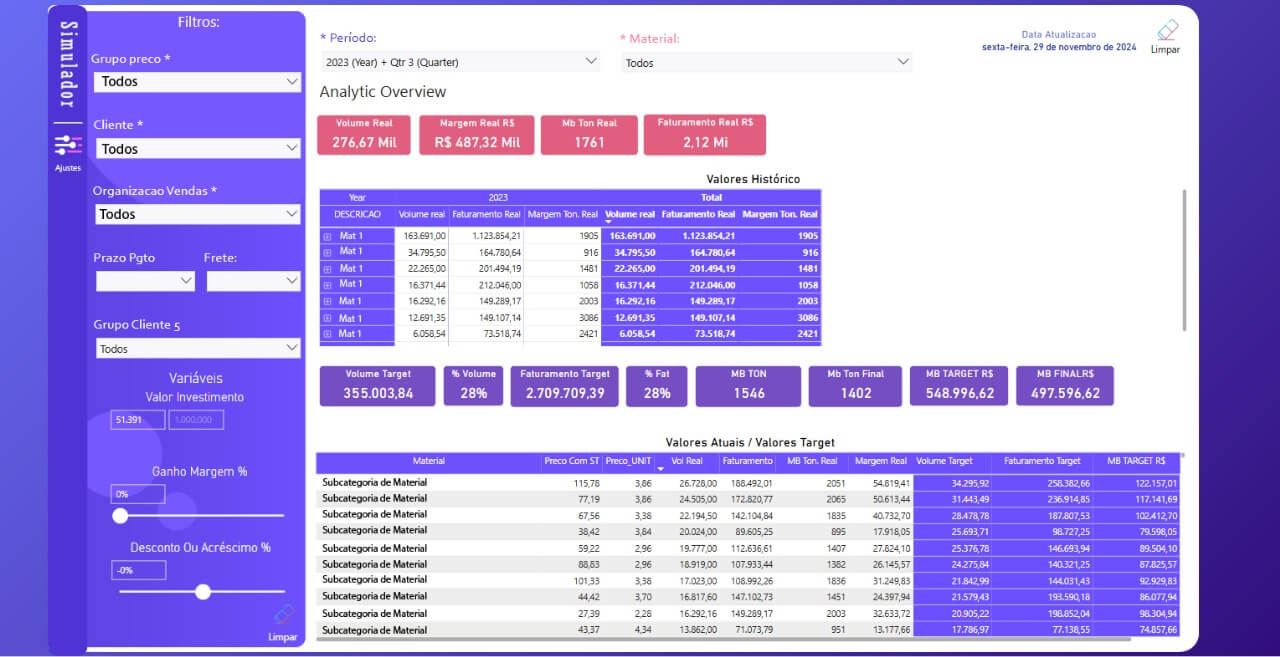Open the Período dropdown showing 2023 Qtr 3
1280x657 pixels.
coord(459,62)
